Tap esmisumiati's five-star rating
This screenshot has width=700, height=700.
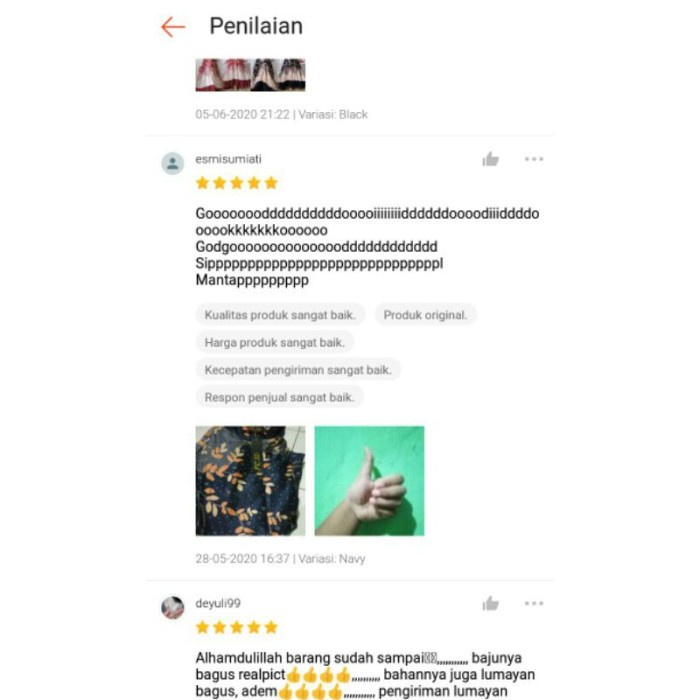point(237,183)
